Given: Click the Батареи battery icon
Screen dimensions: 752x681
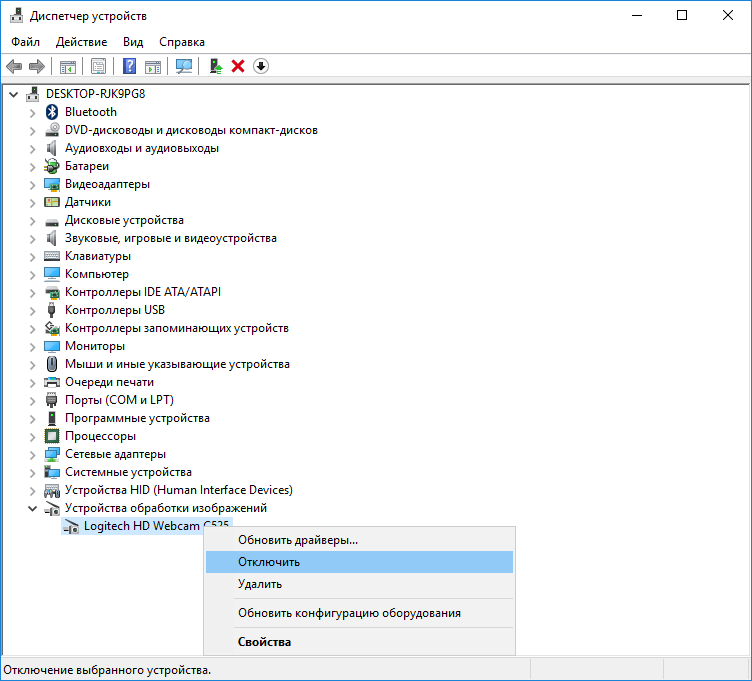Looking at the screenshot, I should click(52, 166).
